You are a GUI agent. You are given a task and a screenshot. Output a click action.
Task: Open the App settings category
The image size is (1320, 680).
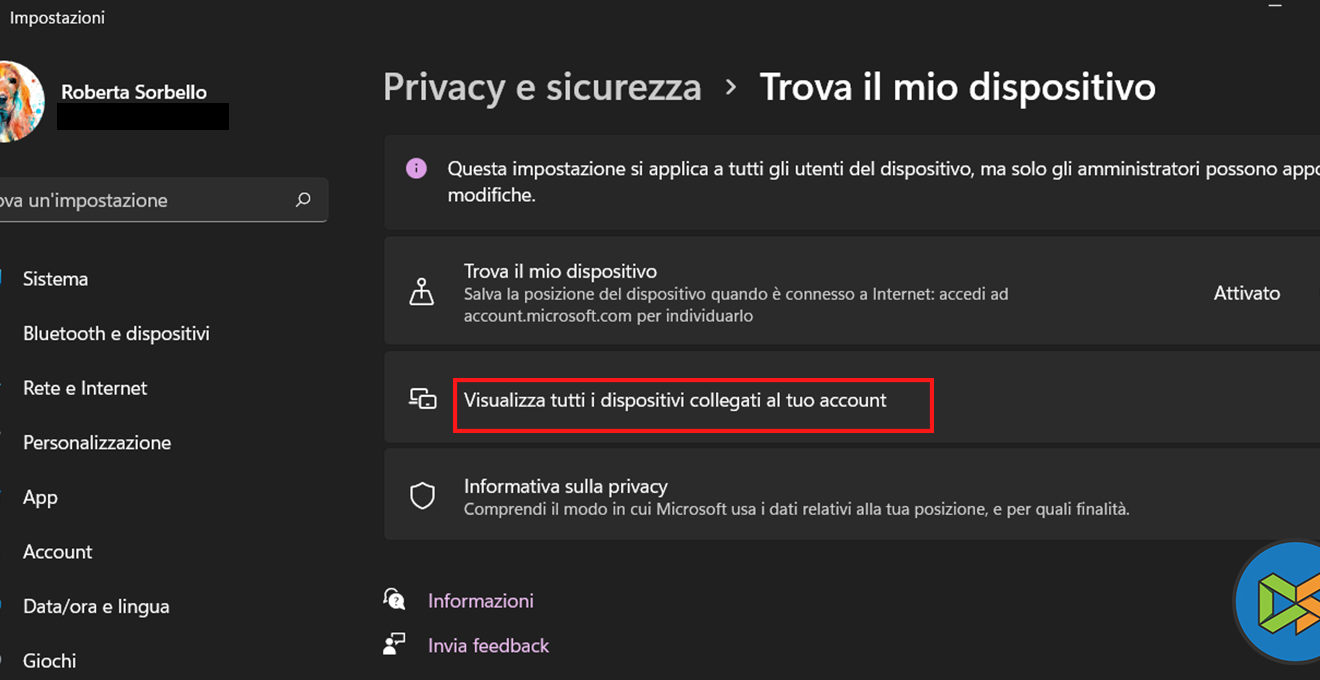pyautogui.click(x=40, y=497)
